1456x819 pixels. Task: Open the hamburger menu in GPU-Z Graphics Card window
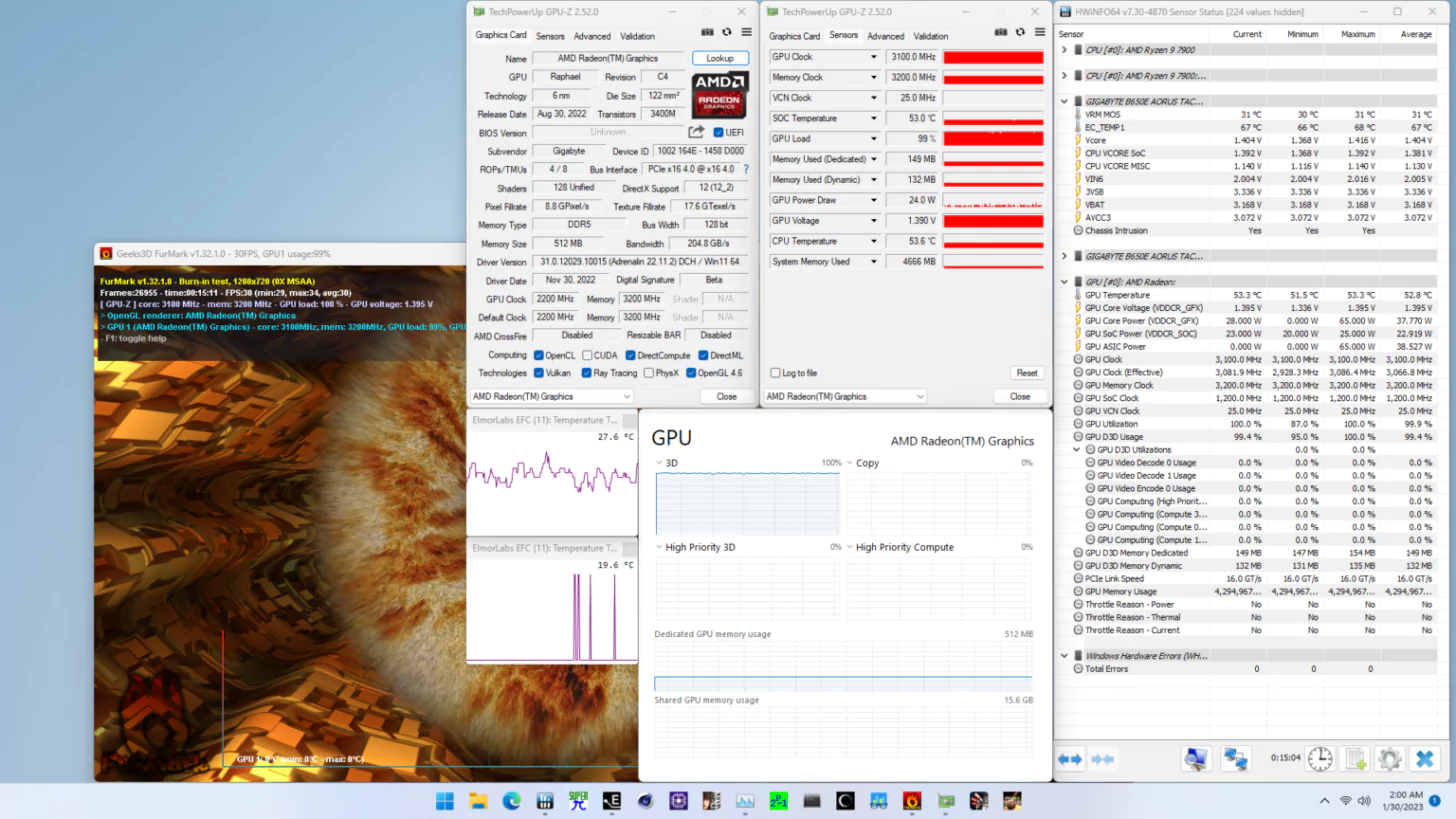click(746, 33)
